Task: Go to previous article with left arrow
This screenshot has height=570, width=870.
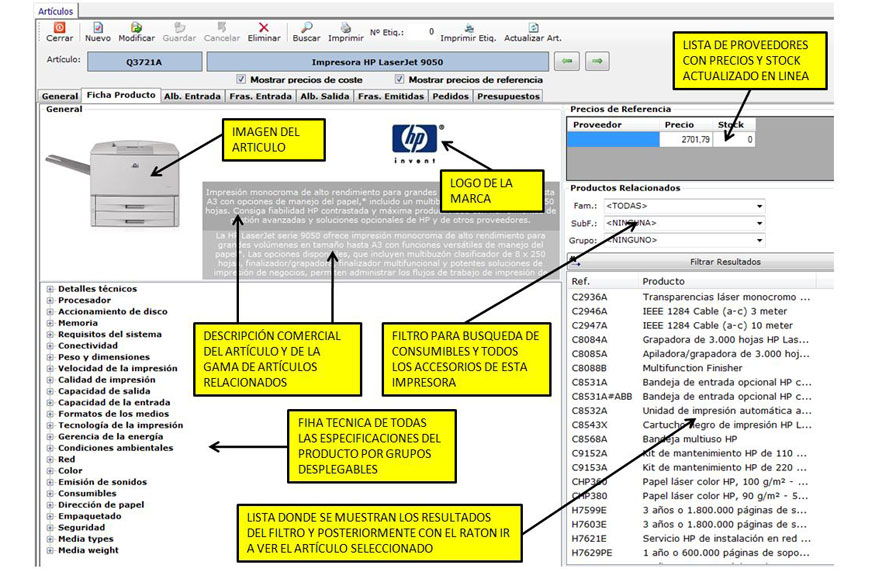Action: 567,62
